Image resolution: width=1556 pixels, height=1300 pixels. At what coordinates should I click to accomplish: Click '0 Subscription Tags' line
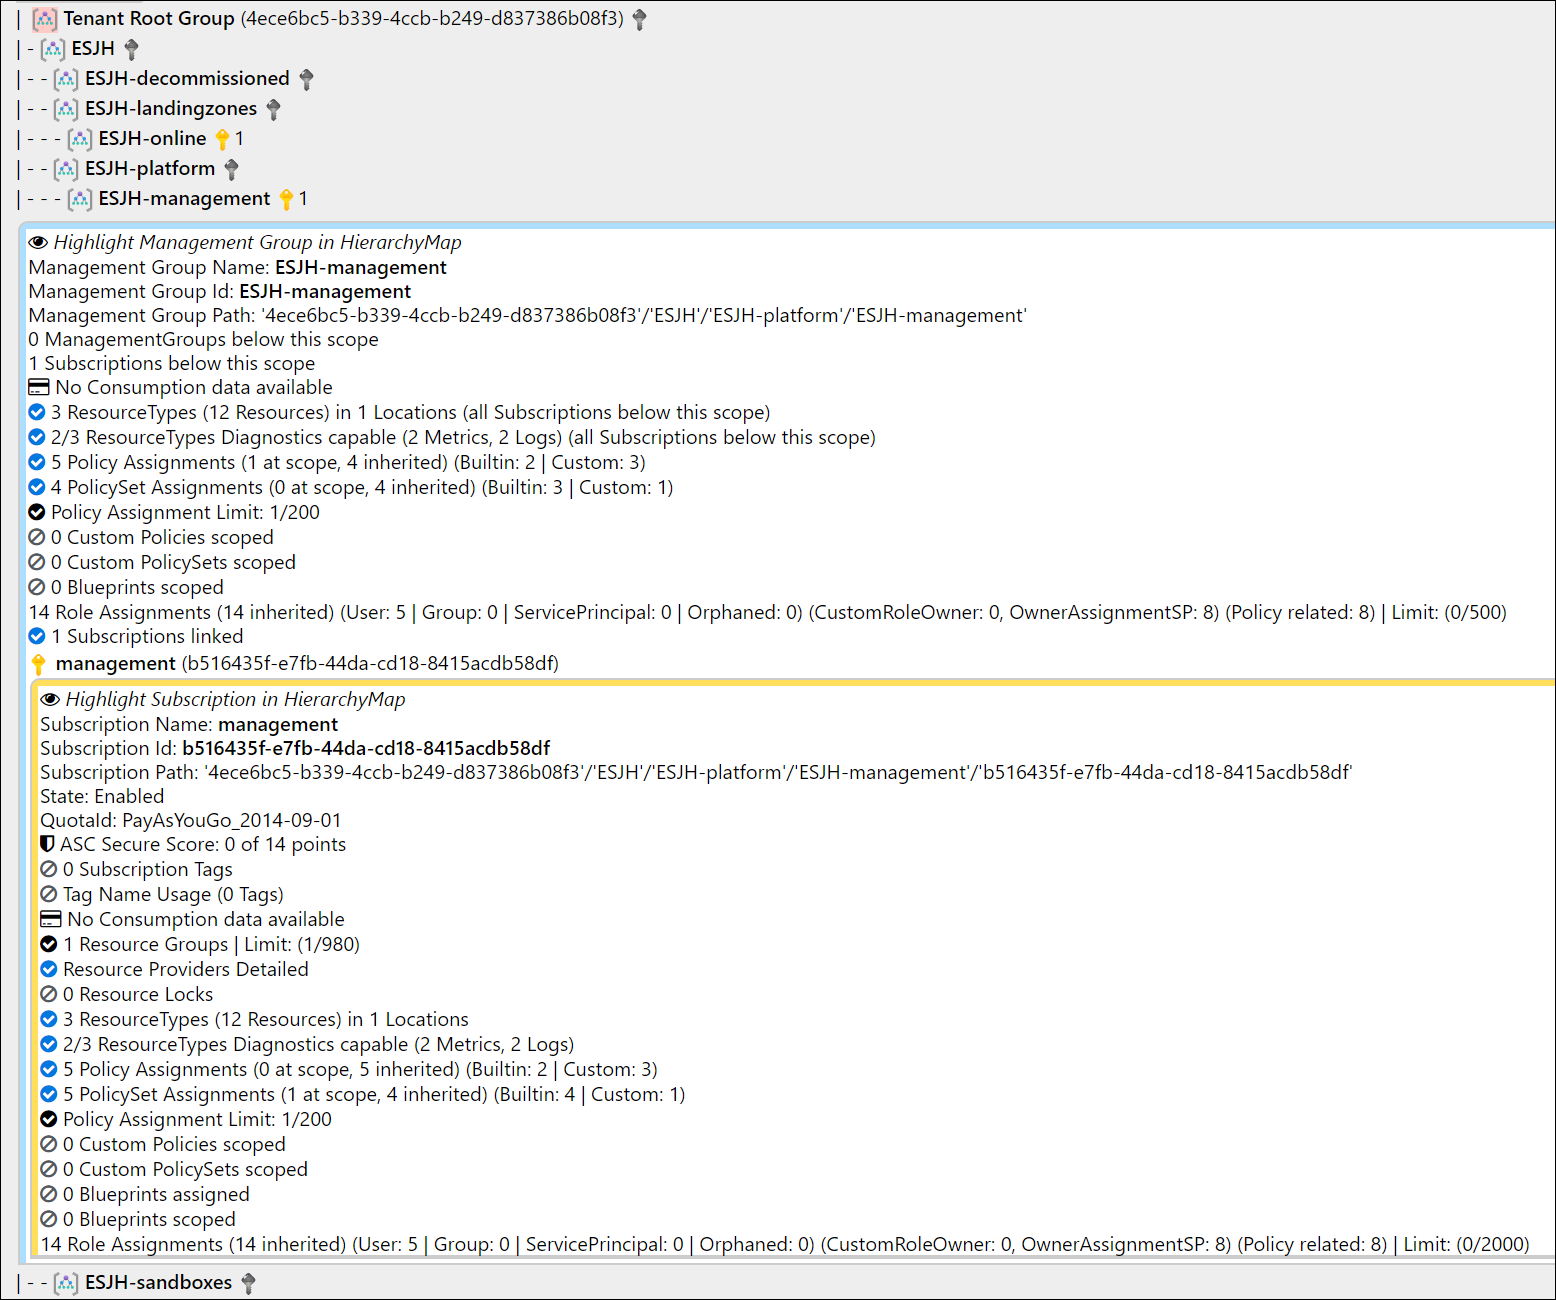(x=137, y=869)
